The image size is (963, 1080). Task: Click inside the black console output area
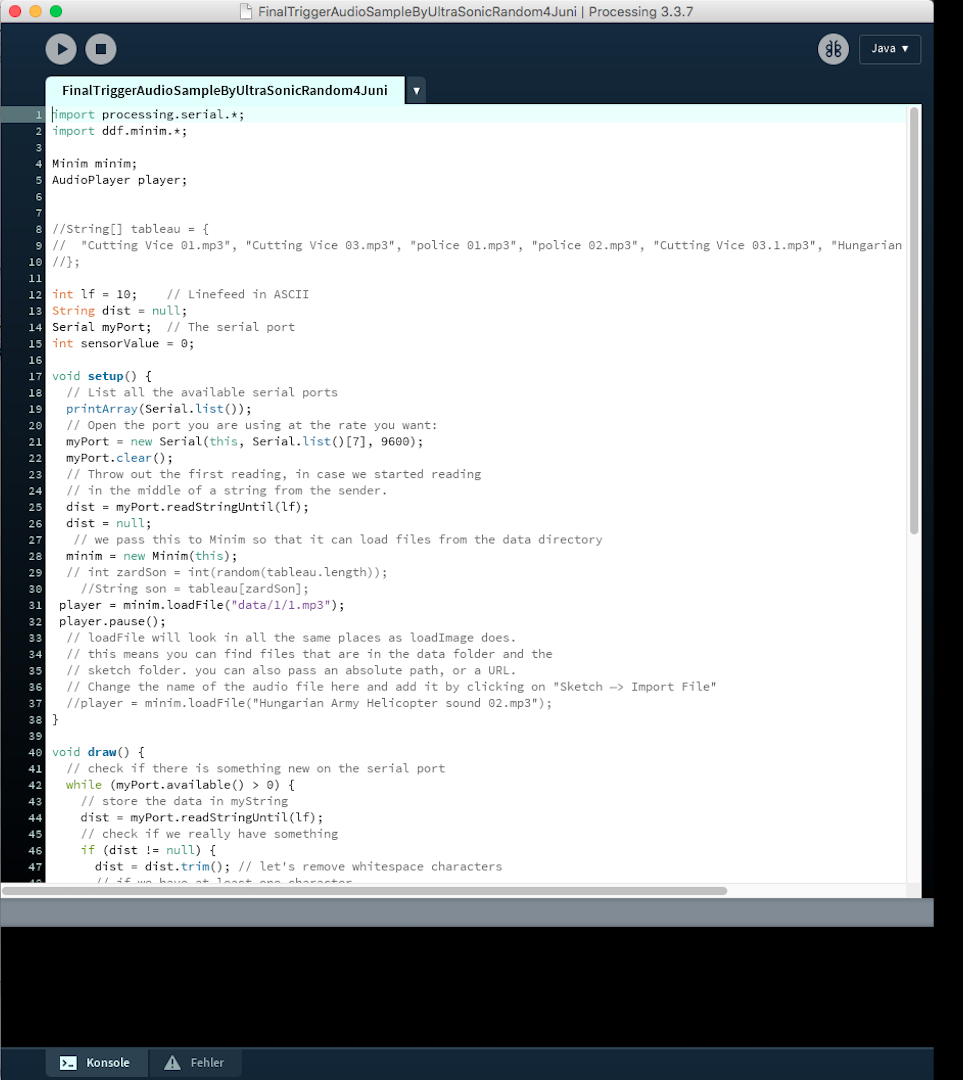467,986
